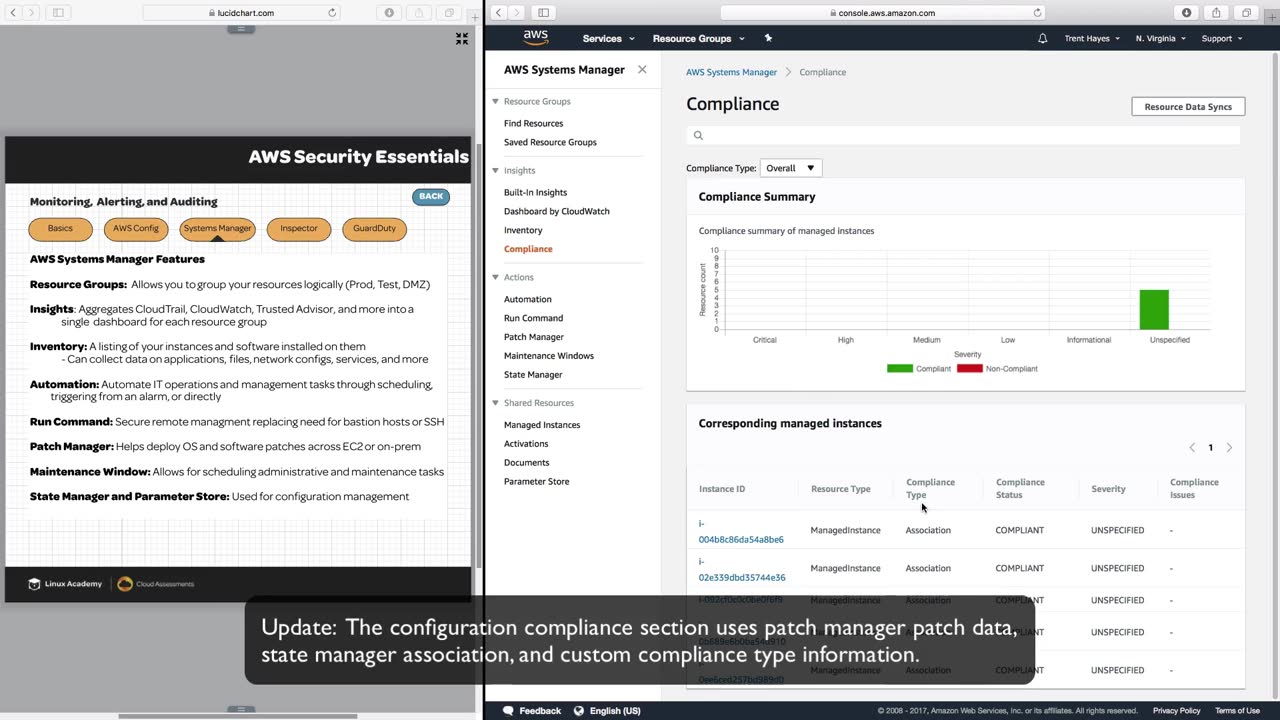
Task: Go back in the Lucidchart Safari window
Action: point(13,13)
